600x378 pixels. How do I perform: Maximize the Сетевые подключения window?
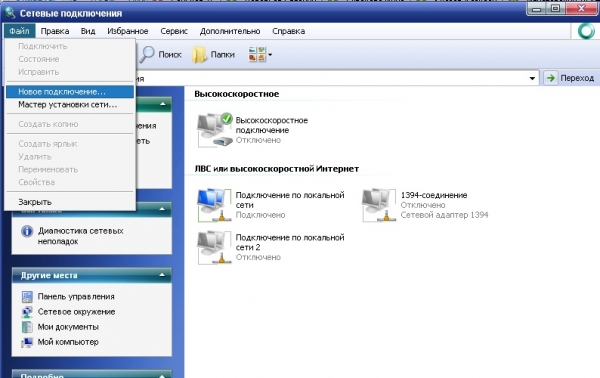point(555,8)
